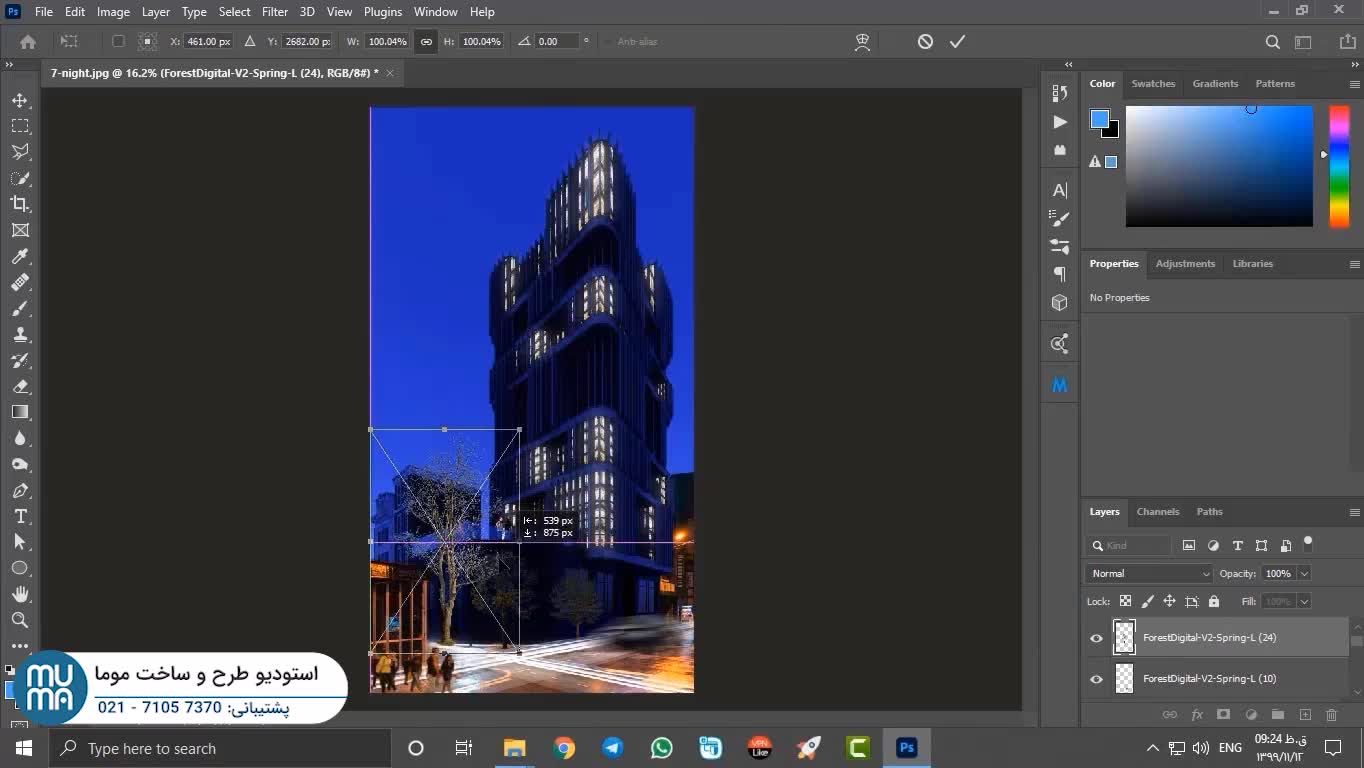This screenshot has width=1364, height=768.
Task: Select the Zoom tool
Action: (20, 620)
